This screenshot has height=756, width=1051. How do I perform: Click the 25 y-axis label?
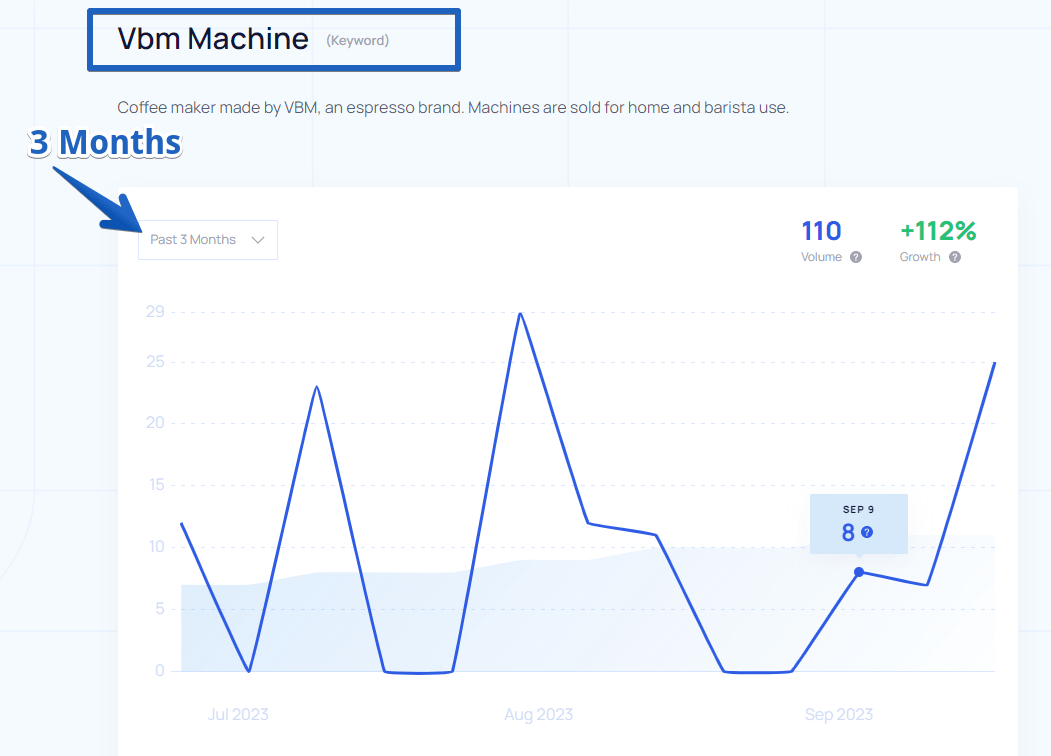(155, 362)
